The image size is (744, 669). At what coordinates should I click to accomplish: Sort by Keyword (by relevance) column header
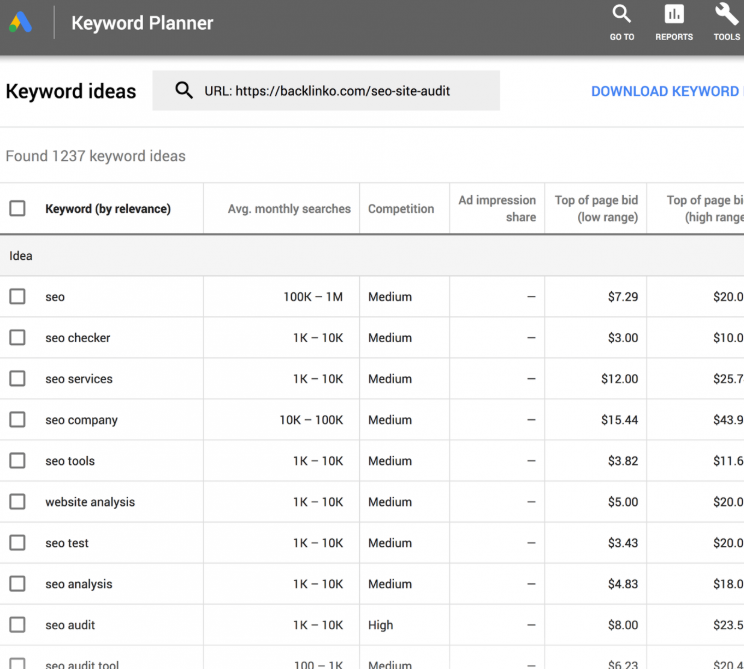click(x=108, y=209)
